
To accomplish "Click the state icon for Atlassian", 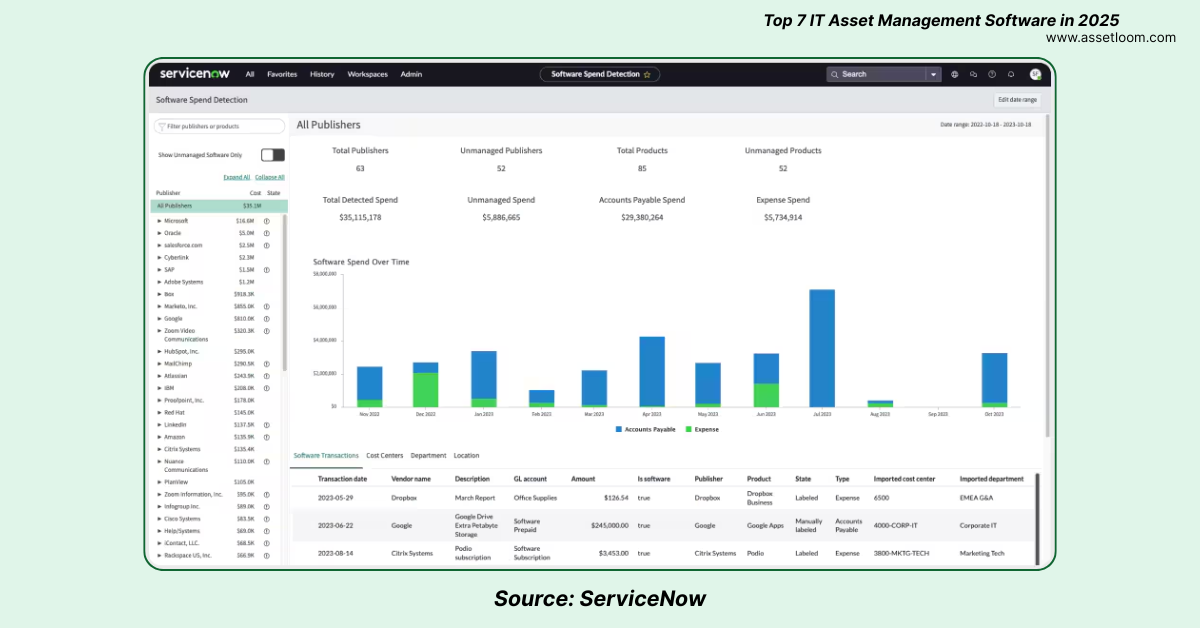I will (x=267, y=376).
